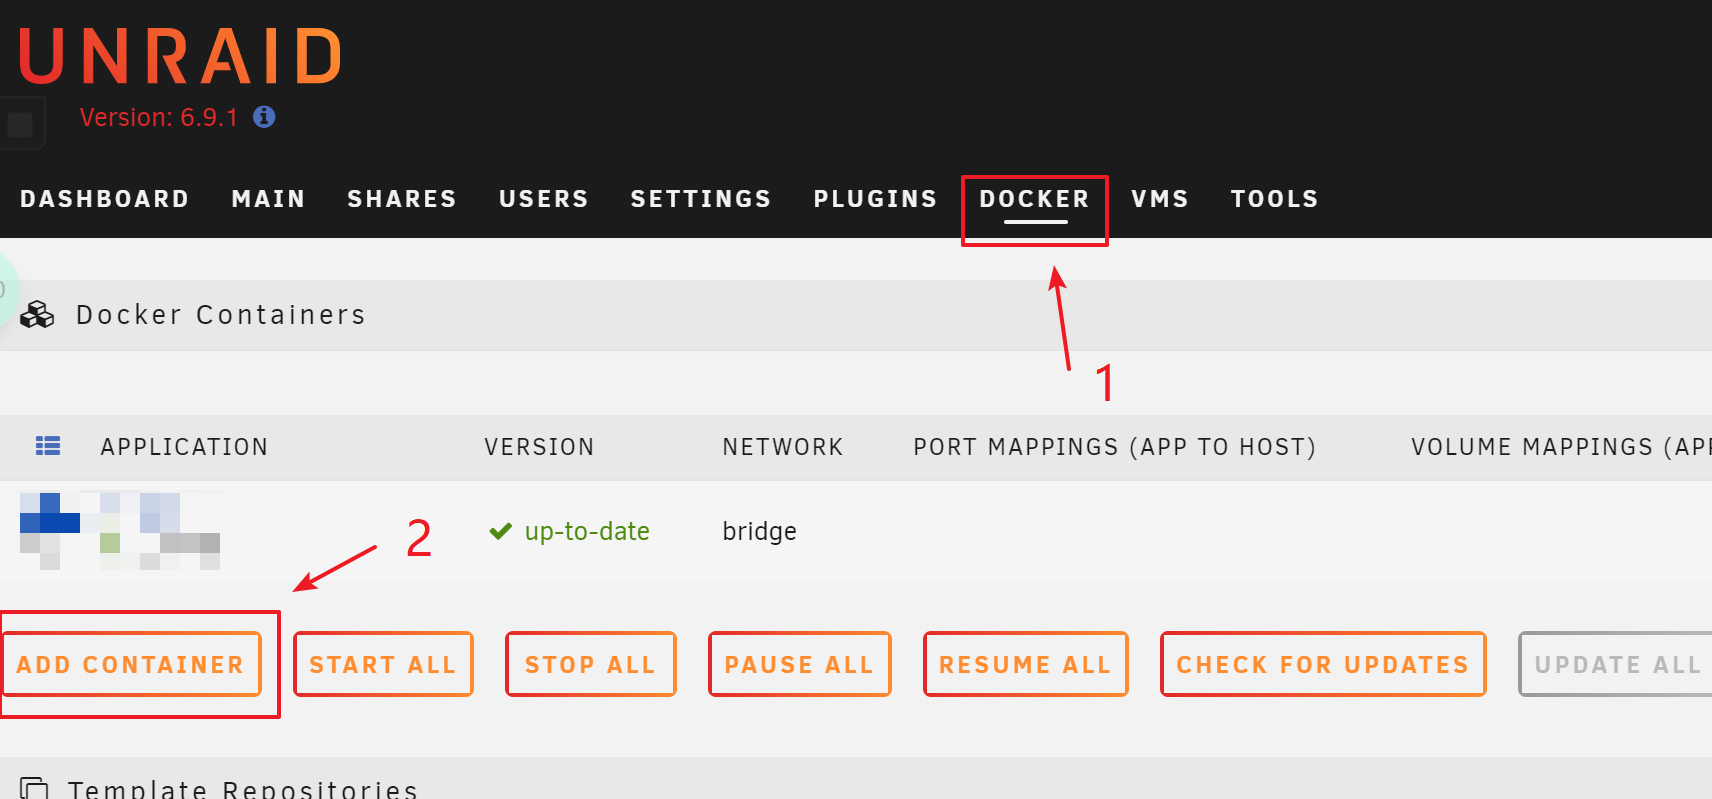Select the Docker tab

pos(1034,199)
